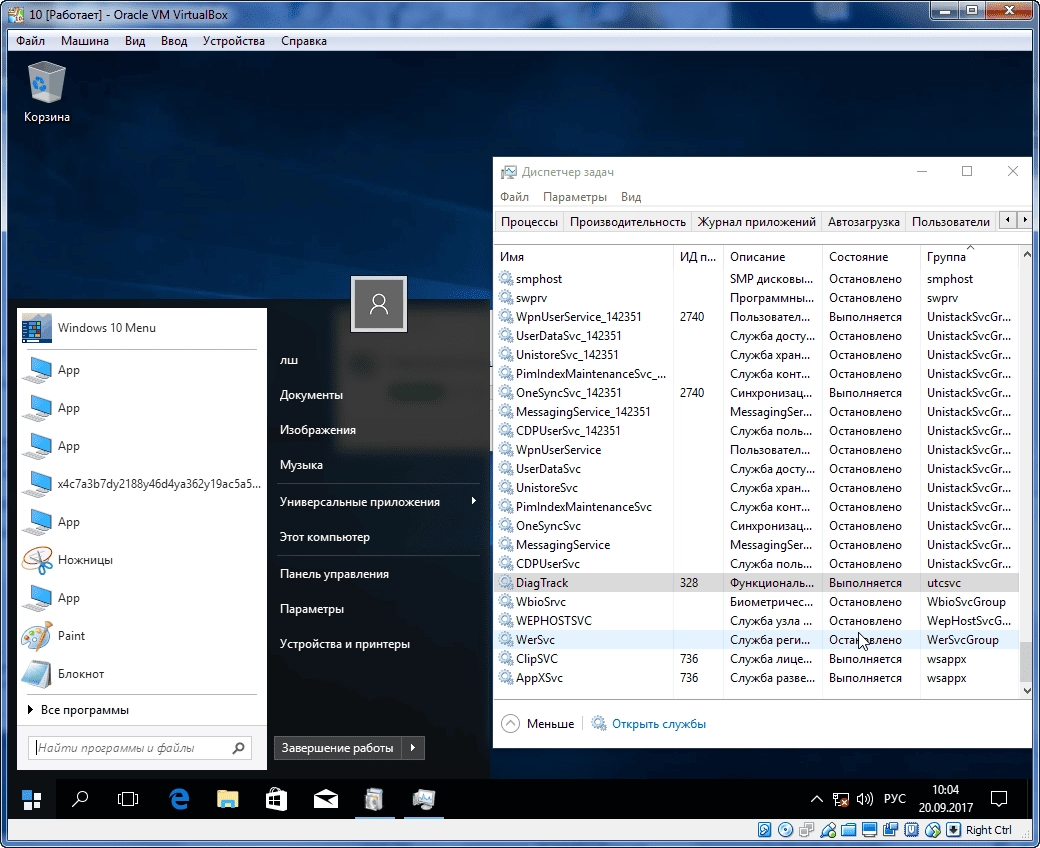Viewport: 1040px width, 848px height.
Task: Launch Microsoft Edge from the taskbar
Action: tap(179, 800)
